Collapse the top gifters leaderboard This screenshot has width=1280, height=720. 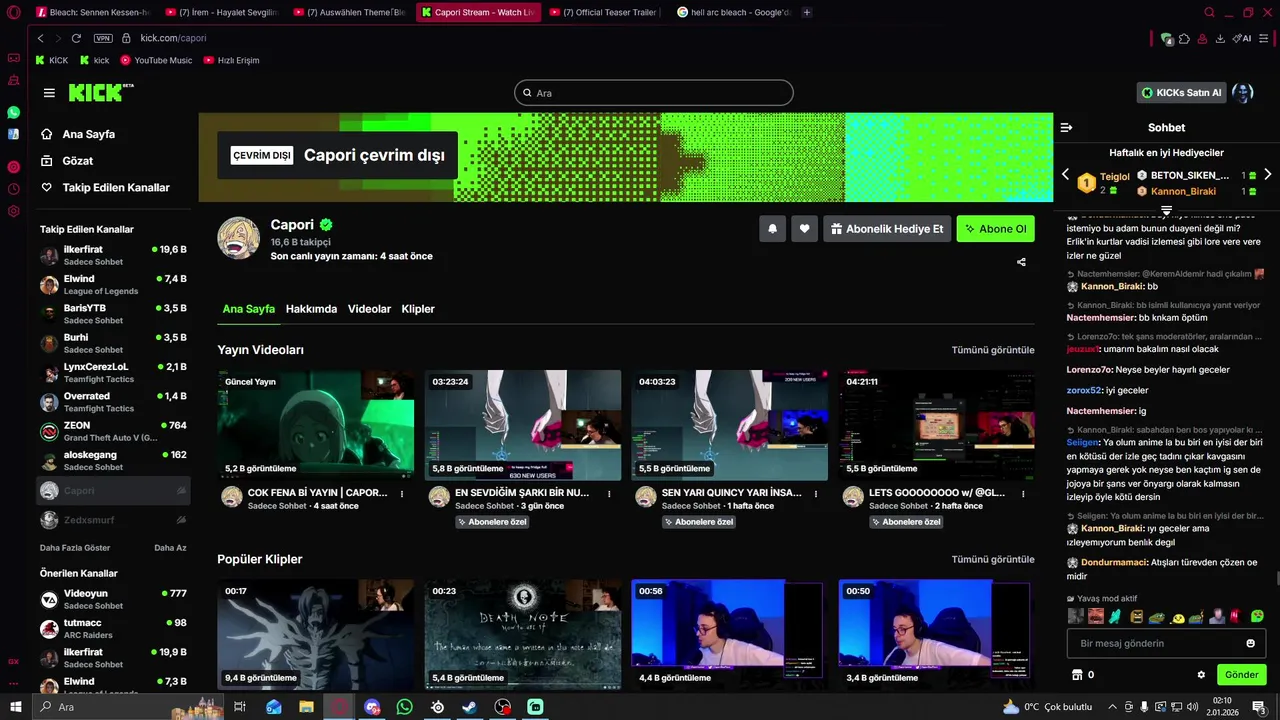pos(1166,210)
